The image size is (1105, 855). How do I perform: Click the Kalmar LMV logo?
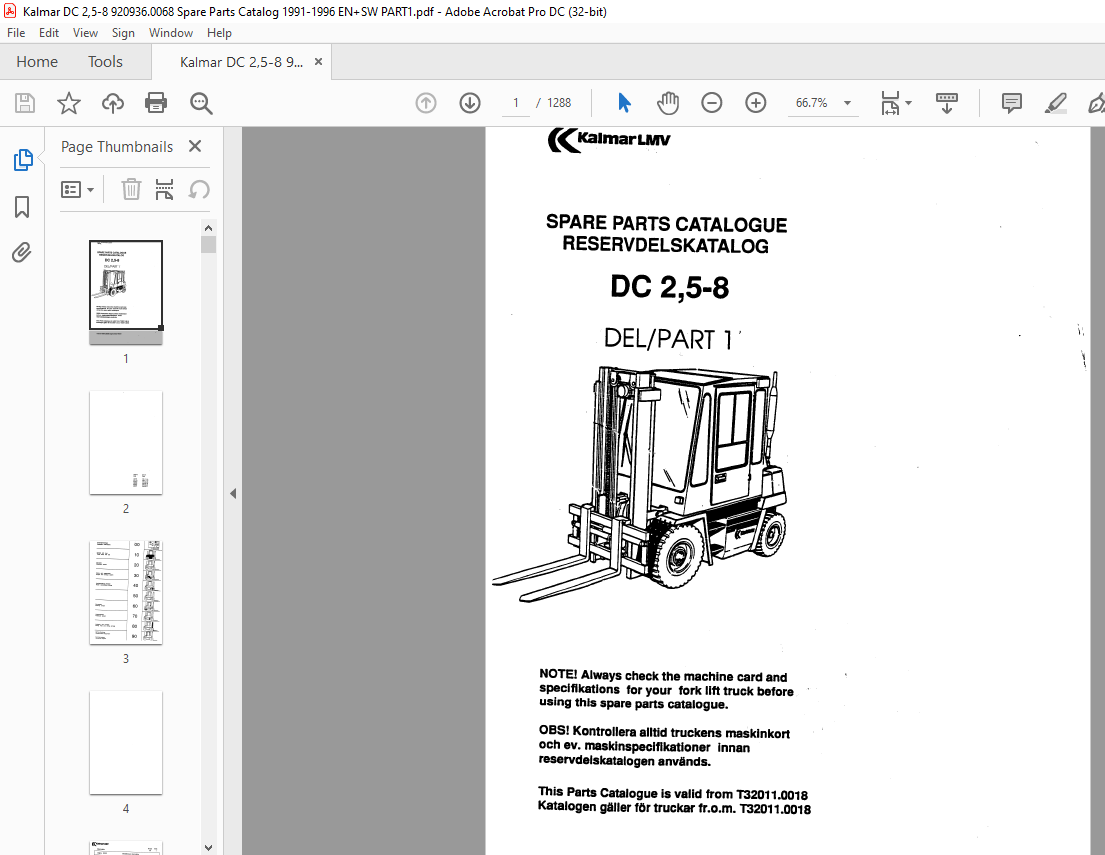[x=609, y=140]
